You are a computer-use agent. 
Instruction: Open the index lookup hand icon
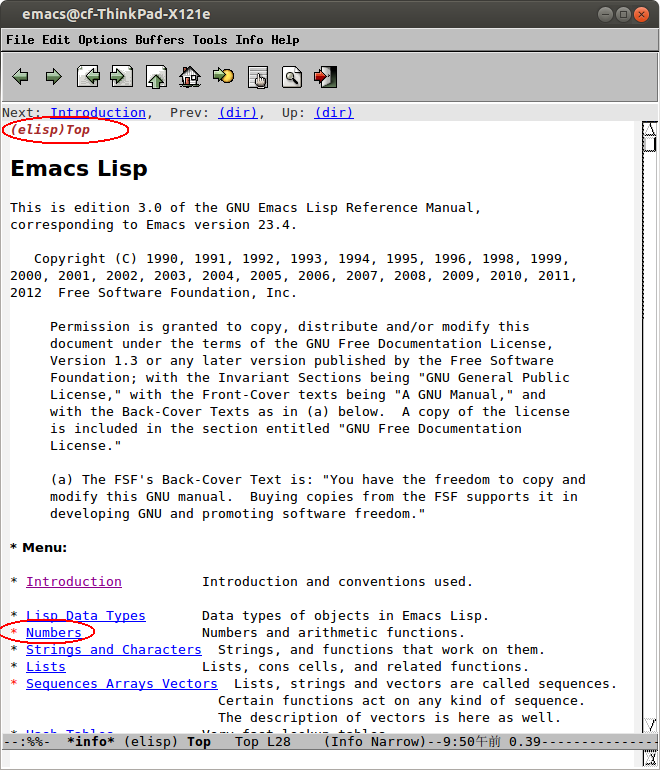coord(258,77)
